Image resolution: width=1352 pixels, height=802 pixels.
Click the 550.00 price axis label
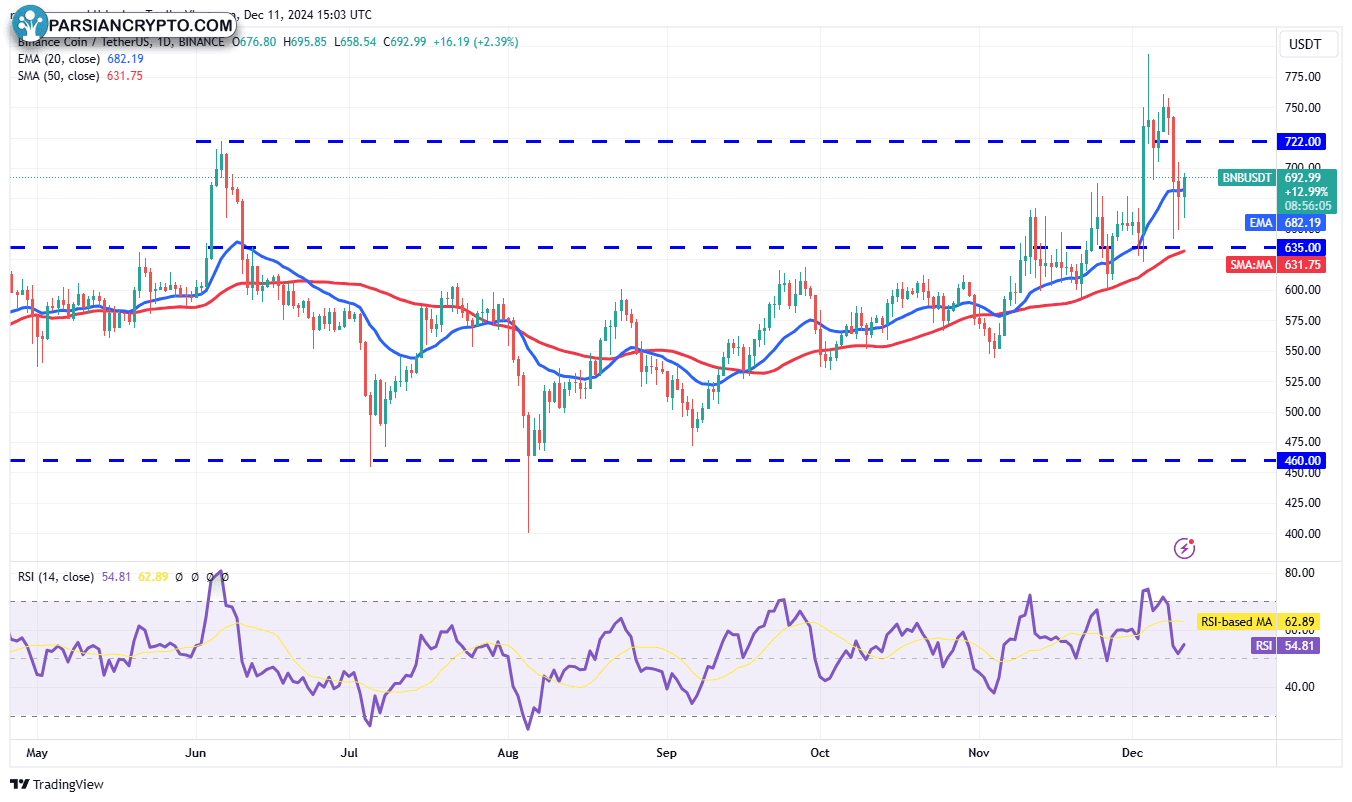[x=1303, y=351]
